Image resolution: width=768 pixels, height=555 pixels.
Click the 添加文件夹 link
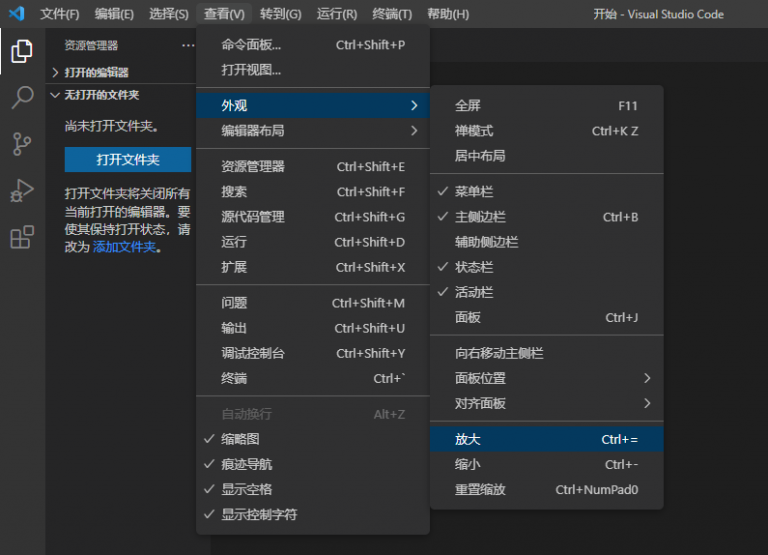tap(124, 247)
